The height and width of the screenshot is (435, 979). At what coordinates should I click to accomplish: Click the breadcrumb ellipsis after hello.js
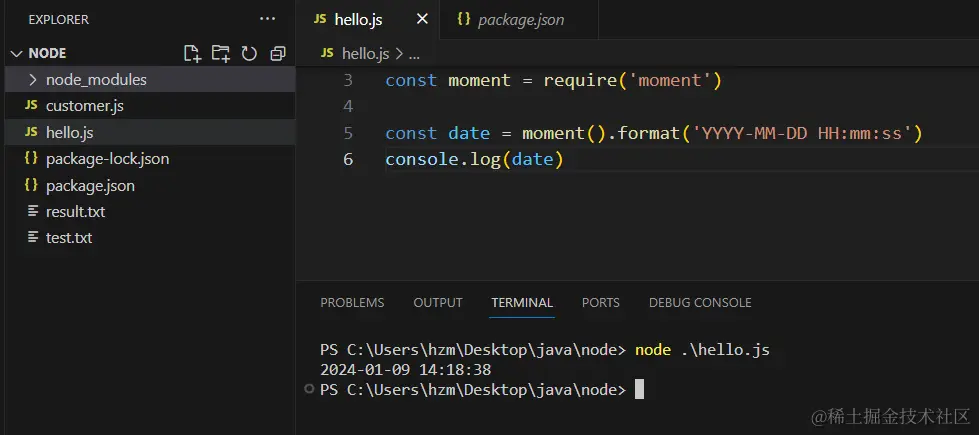415,53
